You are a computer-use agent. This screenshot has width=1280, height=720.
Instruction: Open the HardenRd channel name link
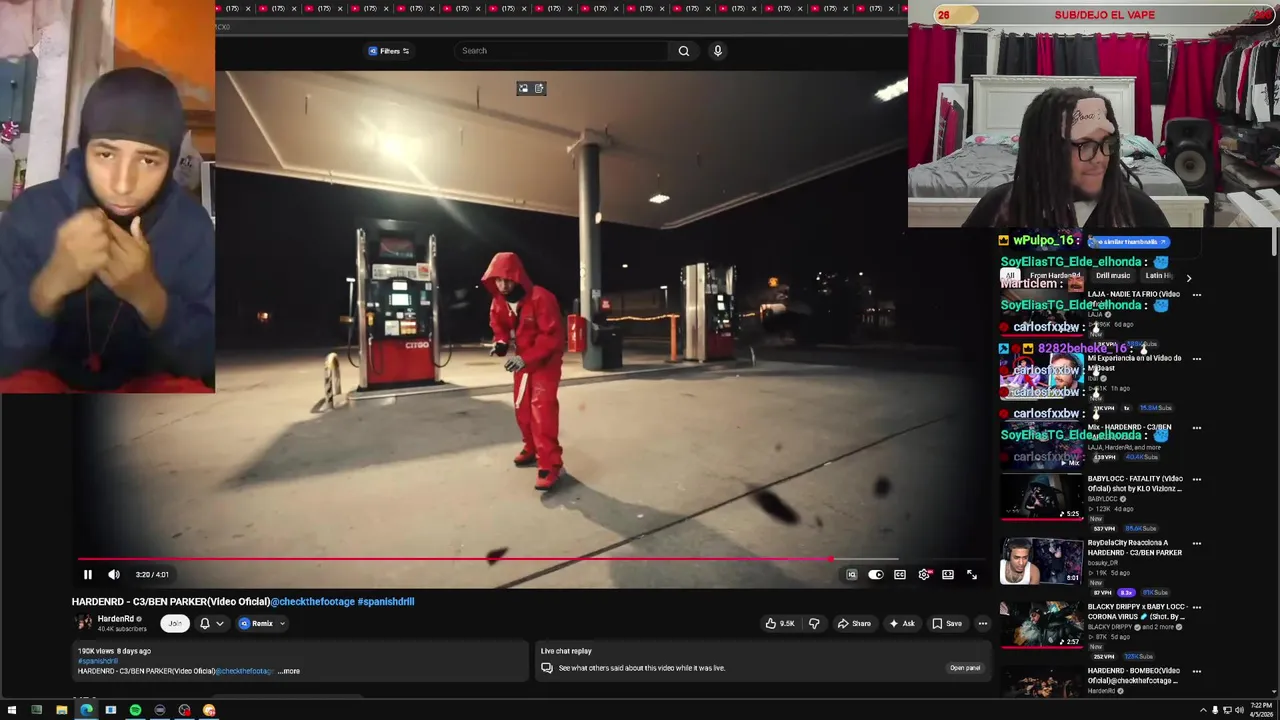(115, 619)
